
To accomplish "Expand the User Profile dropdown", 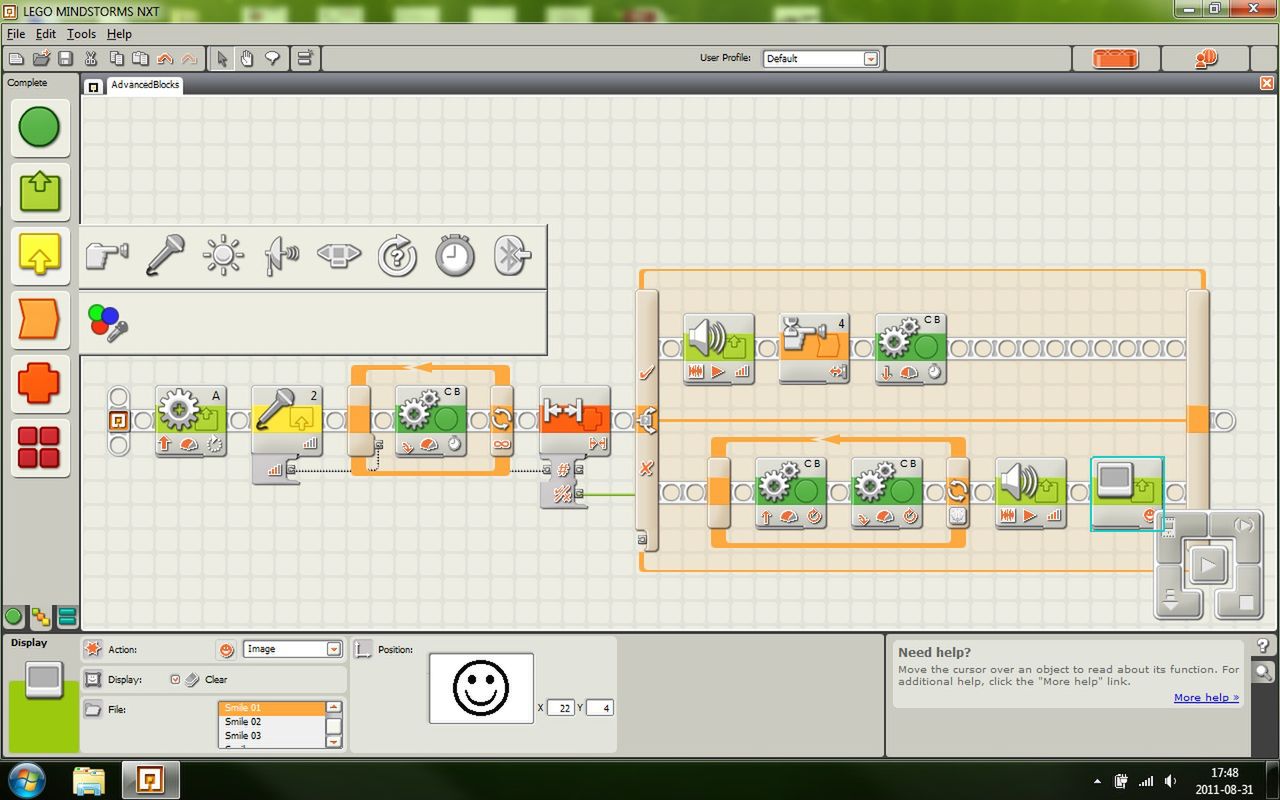I will tap(870, 59).
